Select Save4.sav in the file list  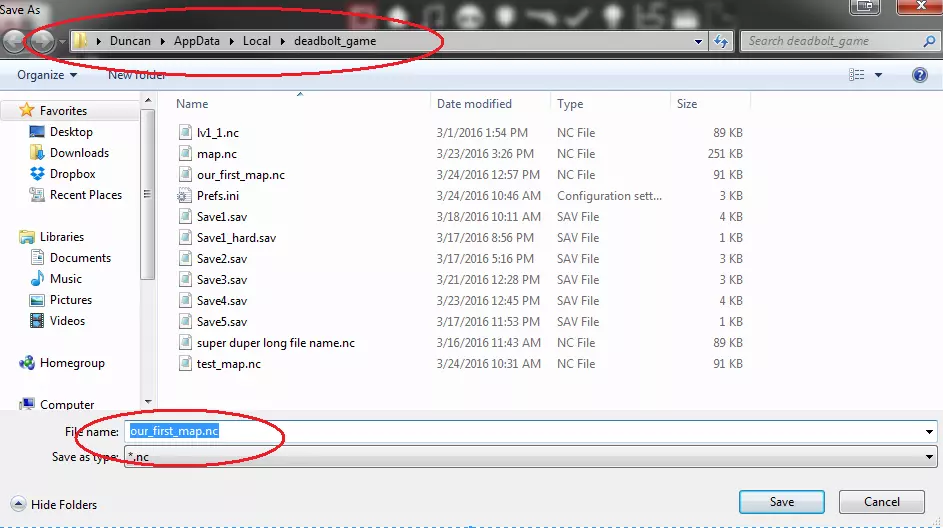(x=222, y=301)
